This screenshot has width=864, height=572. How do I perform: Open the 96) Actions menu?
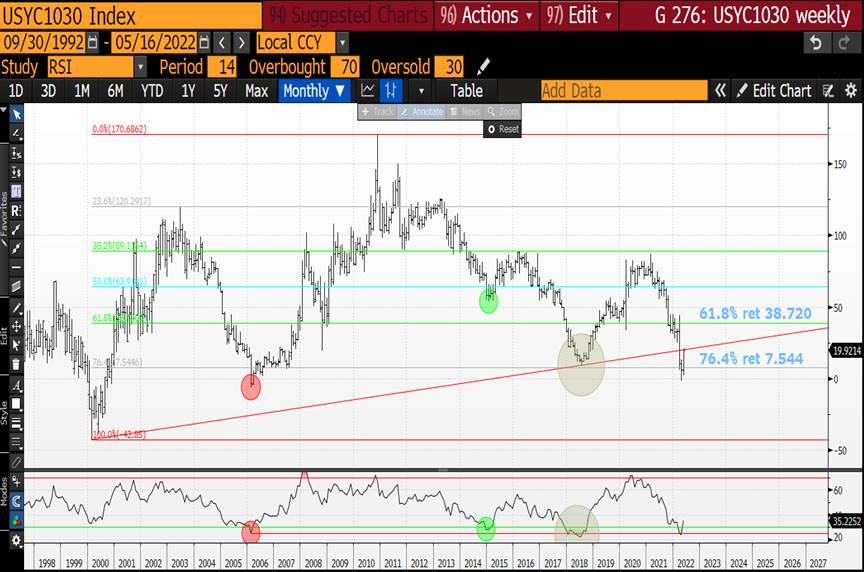click(487, 15)
